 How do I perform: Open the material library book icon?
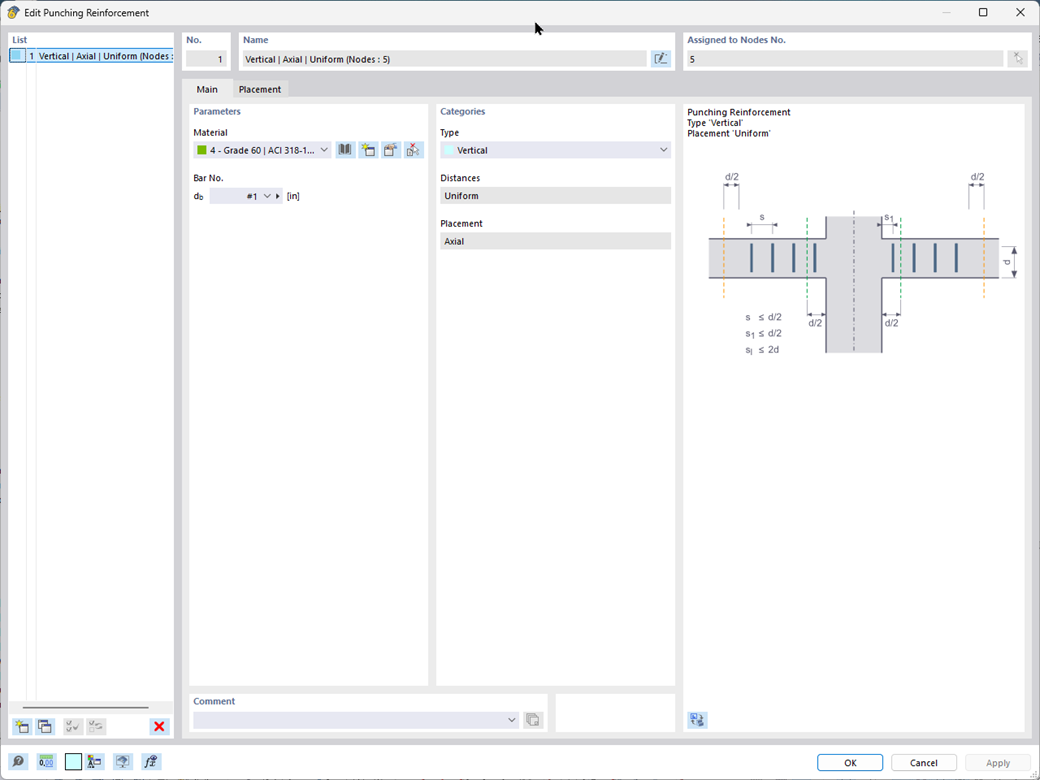coord(345,150)
